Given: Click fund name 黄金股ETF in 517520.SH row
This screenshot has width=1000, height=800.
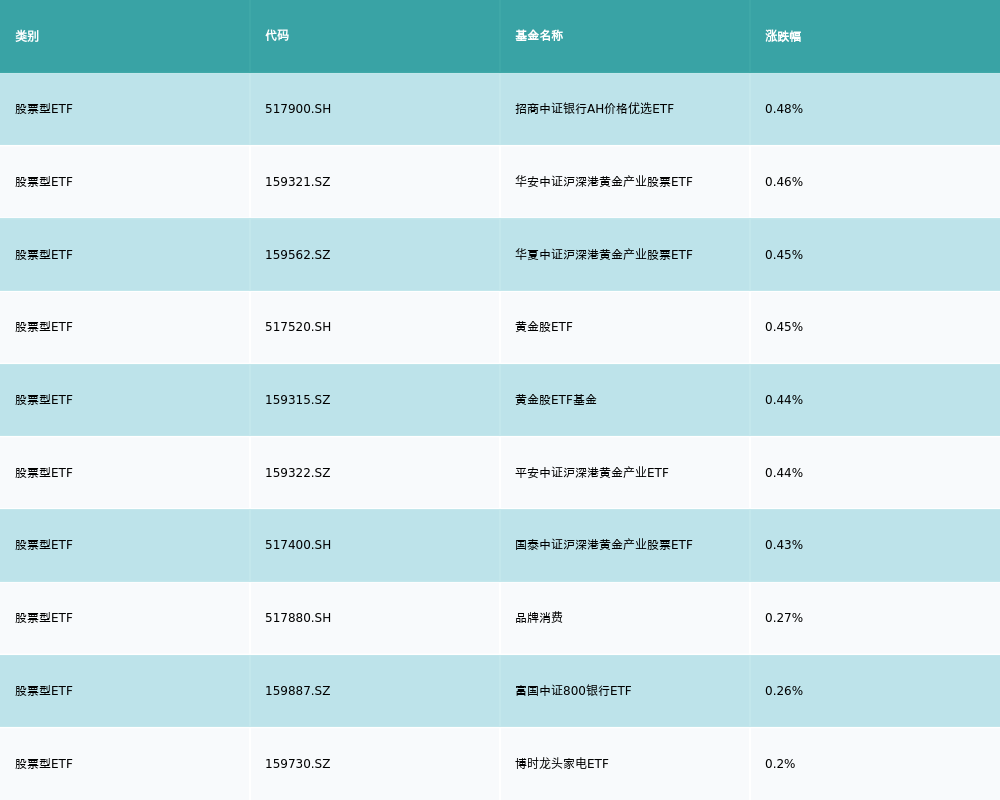Looking at the screenshot, I should click(544, 327).
